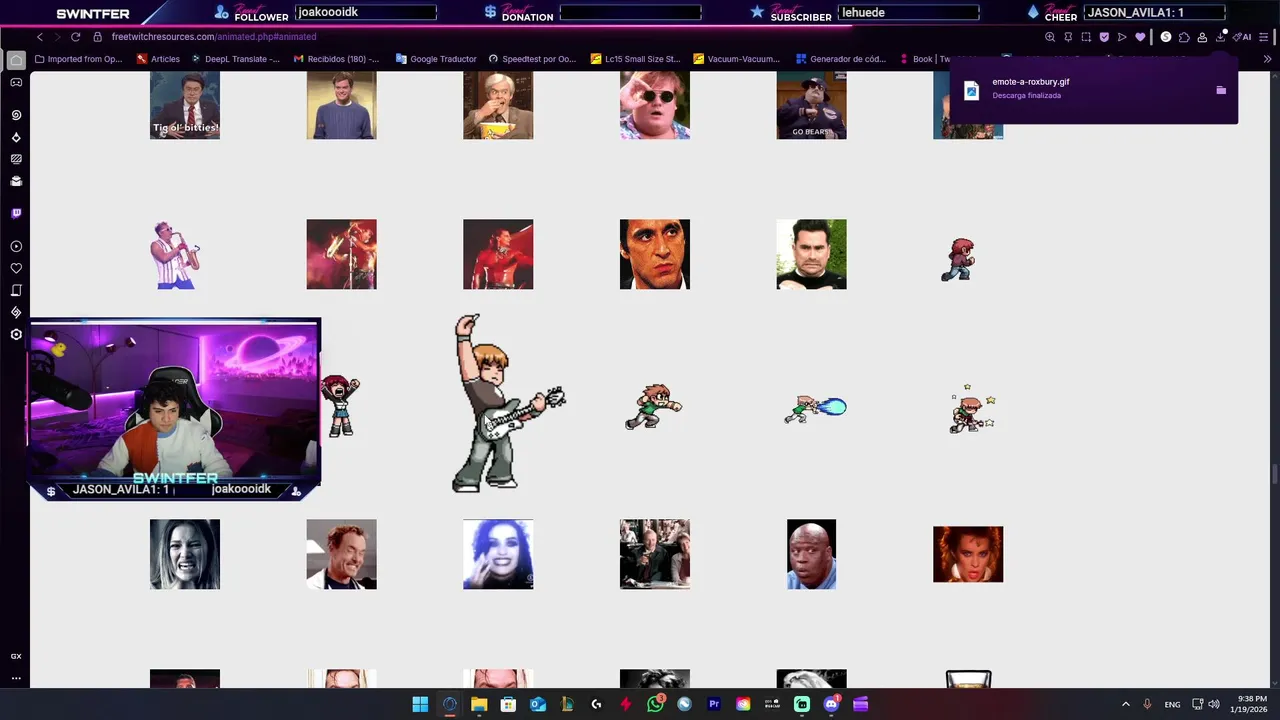Select black-and-white crying woman emote
This screenshot has width=1280, height=720.
185,554
